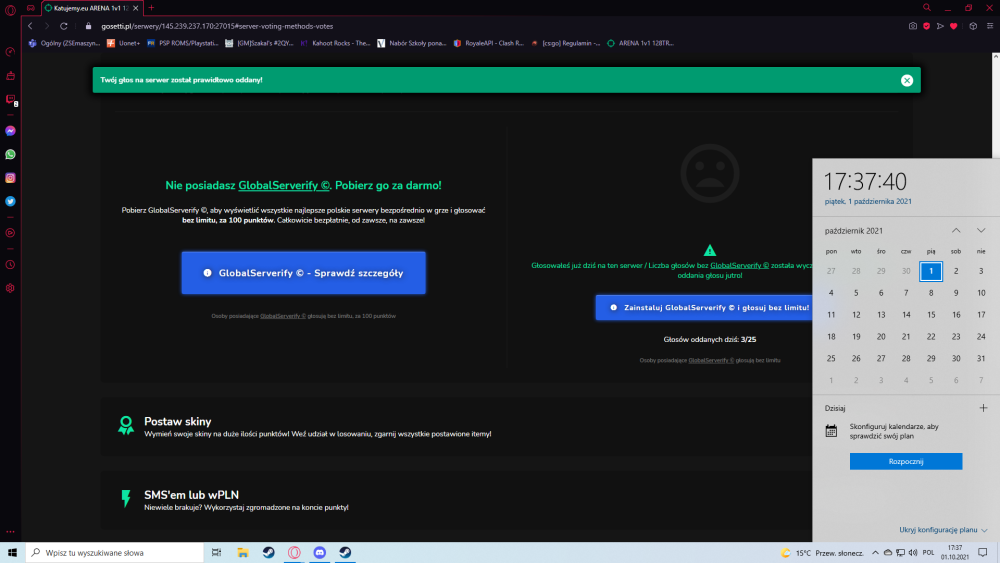Screen dimensions: 1000x563
Task: Expand październik 2021 month header
Action: point(853,231)
